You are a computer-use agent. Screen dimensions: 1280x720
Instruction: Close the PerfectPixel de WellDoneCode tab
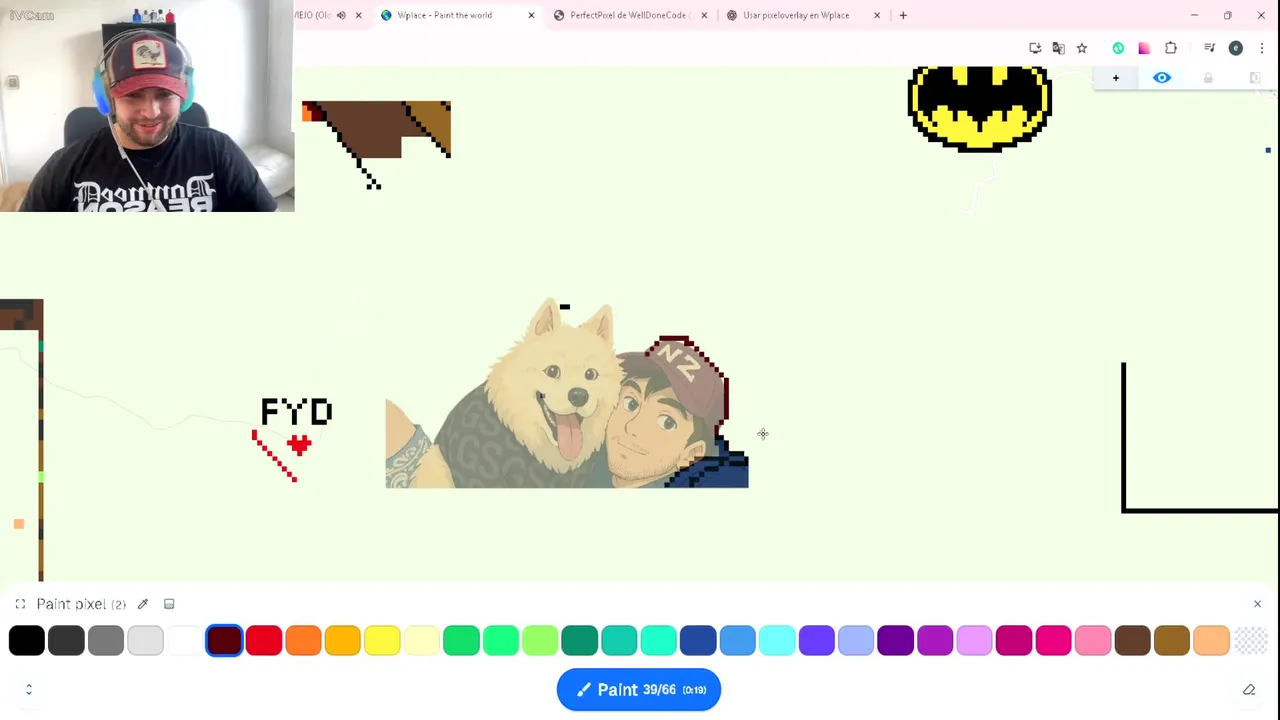(x=704, y=15)
